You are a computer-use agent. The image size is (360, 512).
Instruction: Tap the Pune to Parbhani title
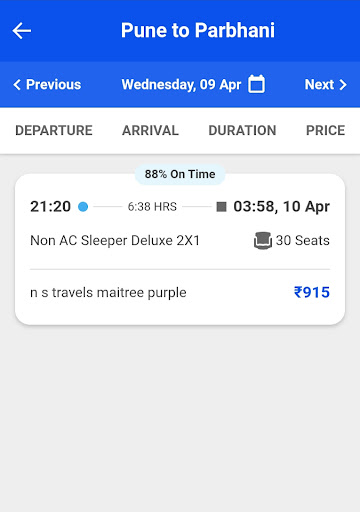[x=198, y=31]
